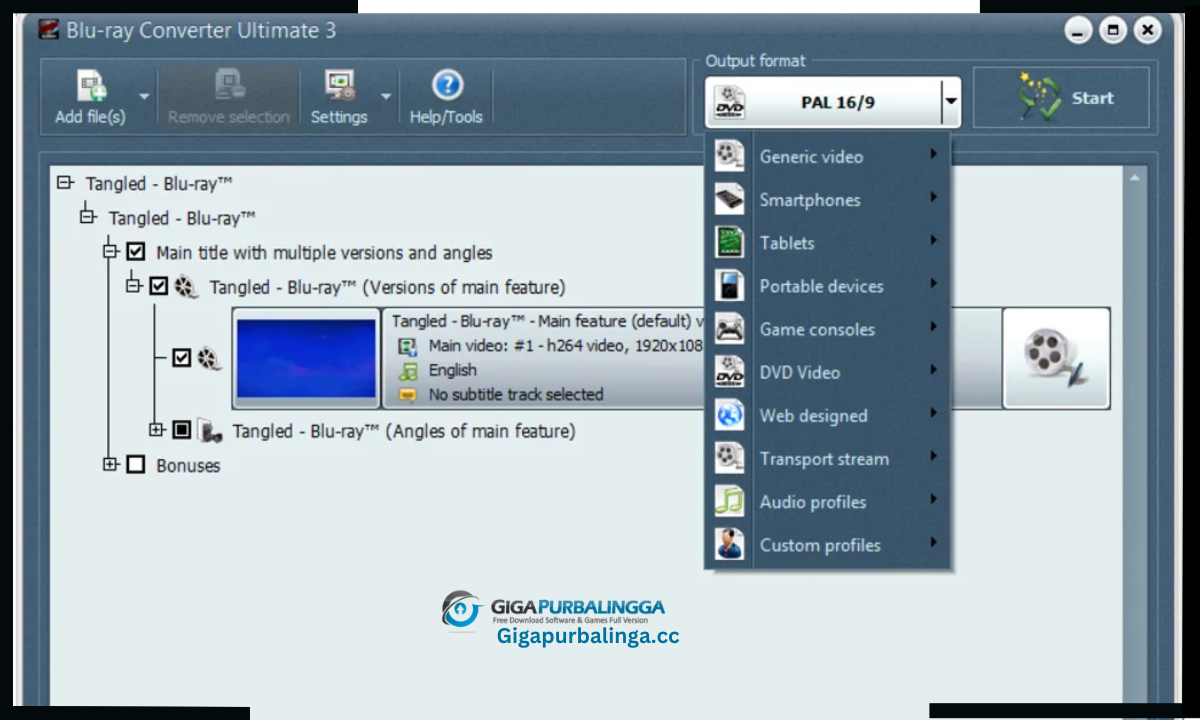Click the Audio profiles music note icon
1200x720 pixels.
pyautogui.click(x=730, y=501)
